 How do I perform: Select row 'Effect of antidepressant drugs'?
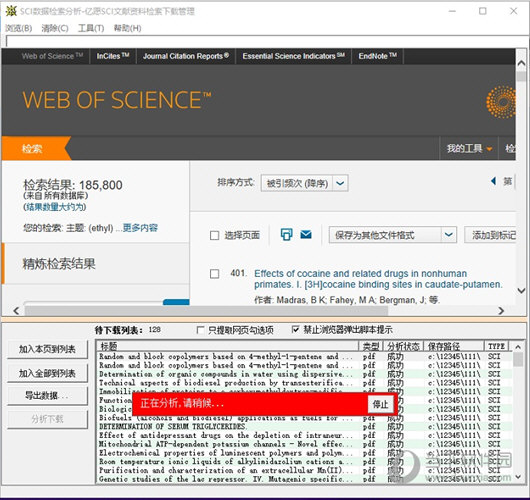click(x=304, y=435)
